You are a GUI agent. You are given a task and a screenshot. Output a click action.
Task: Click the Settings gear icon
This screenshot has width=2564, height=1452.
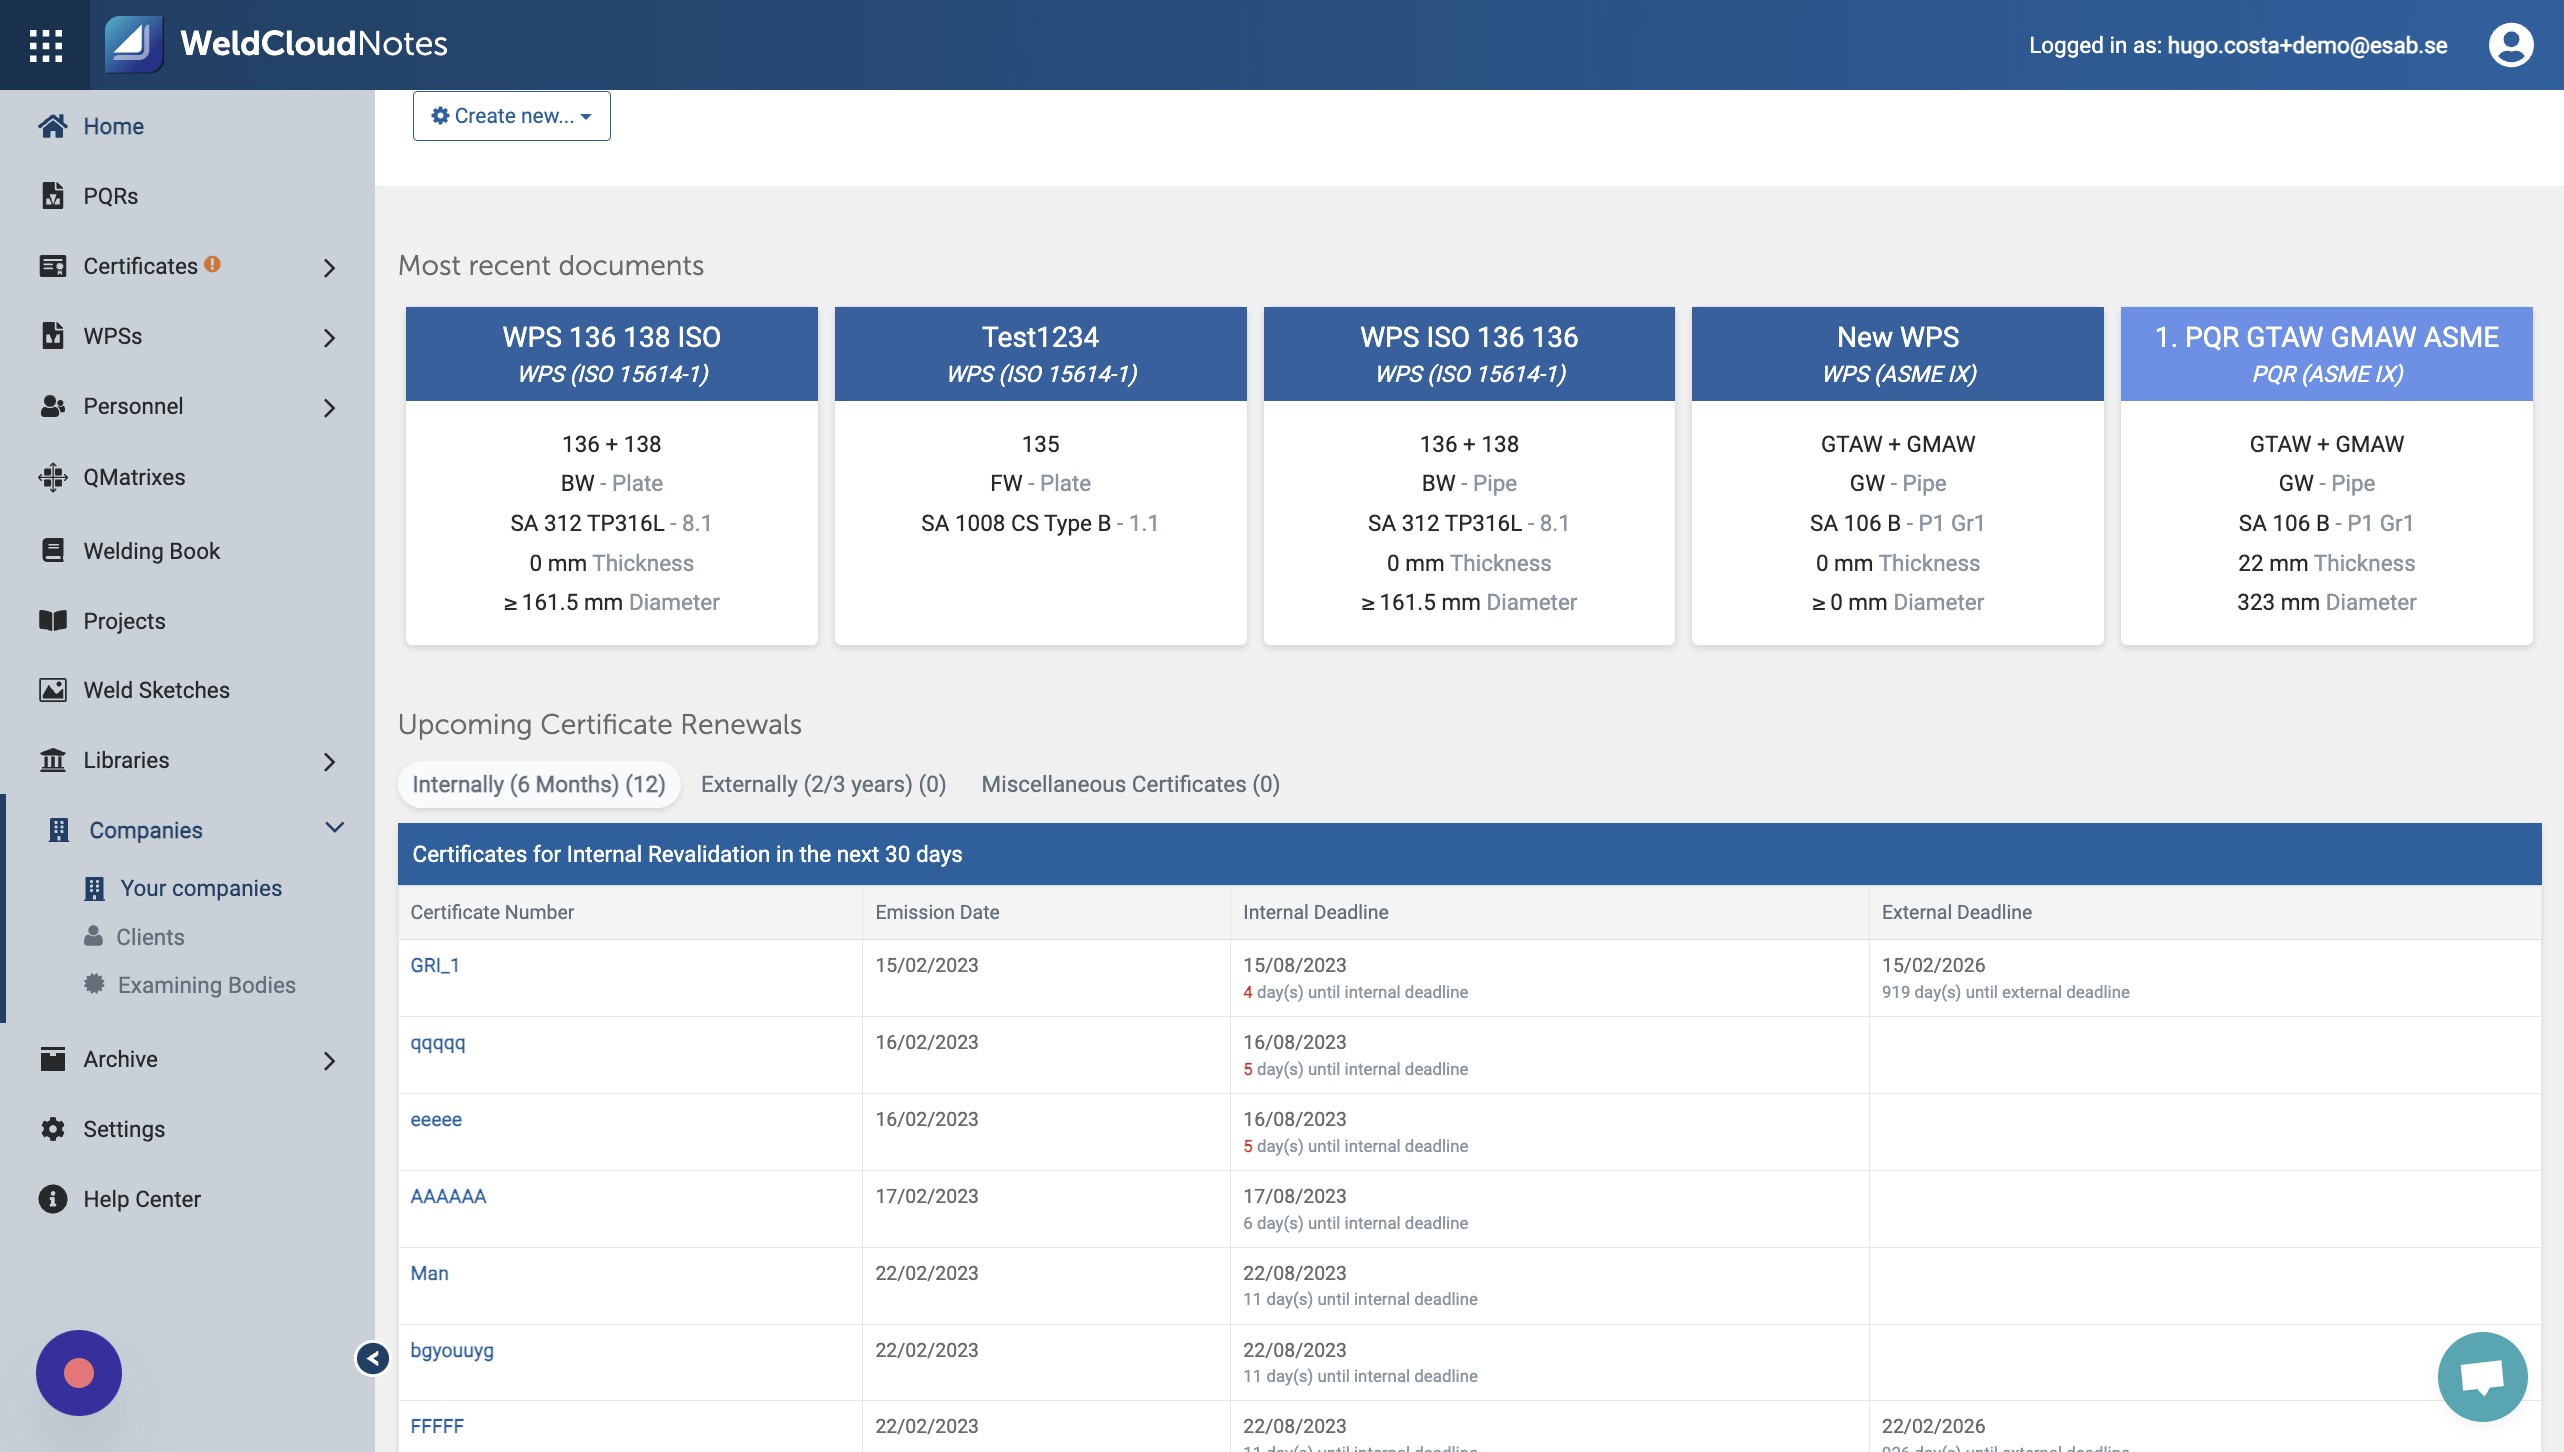(x=53, y=1129)
